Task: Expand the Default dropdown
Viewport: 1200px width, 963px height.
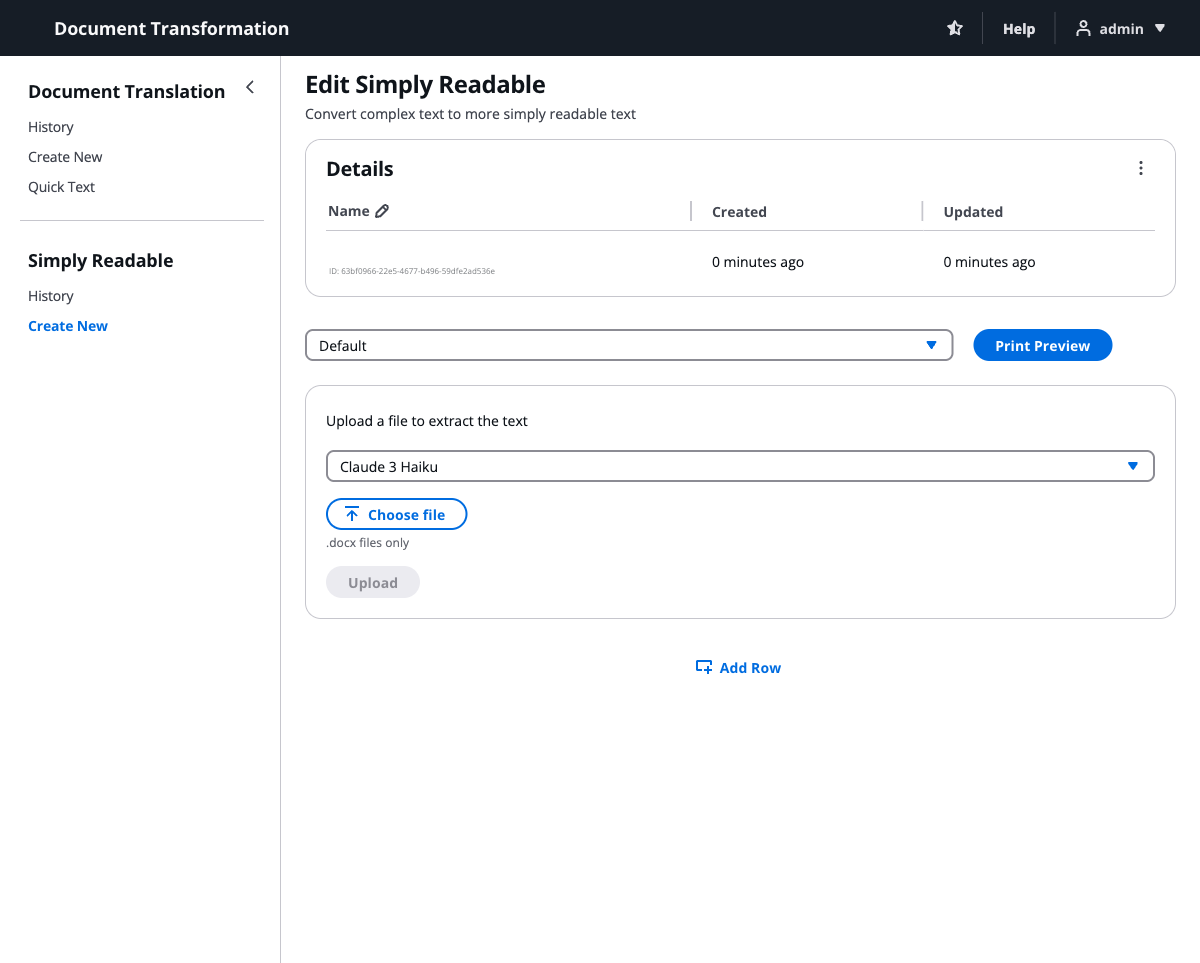Action: click(628, 345)
